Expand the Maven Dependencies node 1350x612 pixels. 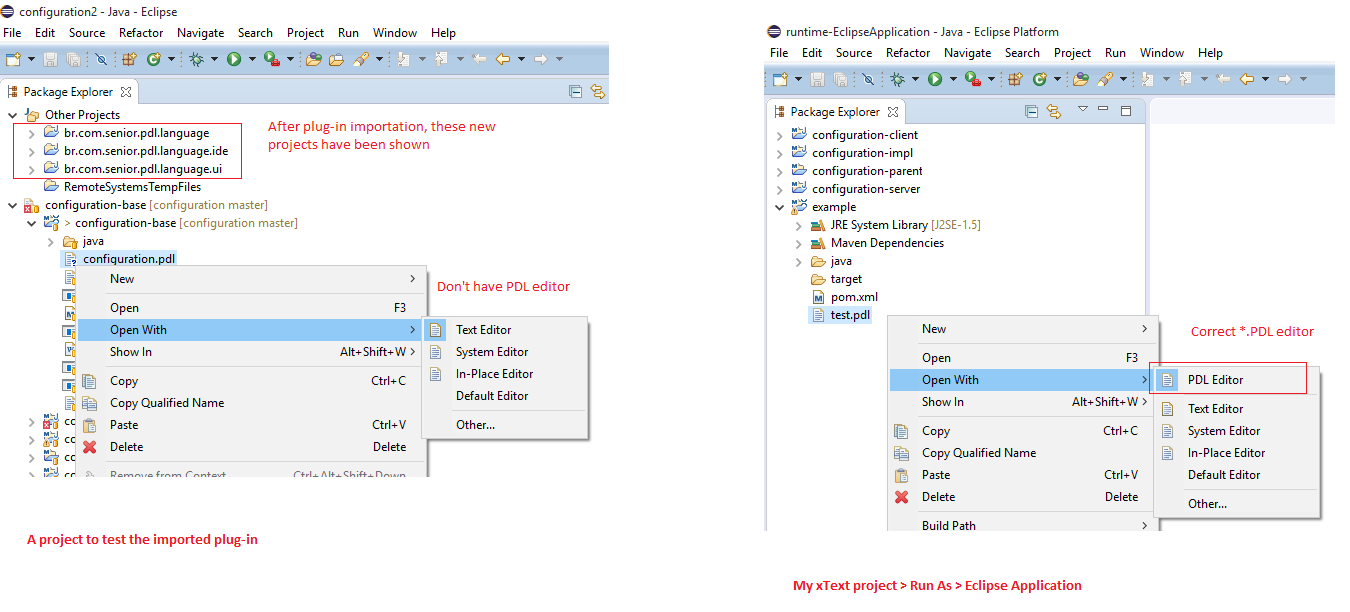click(798, 243)
